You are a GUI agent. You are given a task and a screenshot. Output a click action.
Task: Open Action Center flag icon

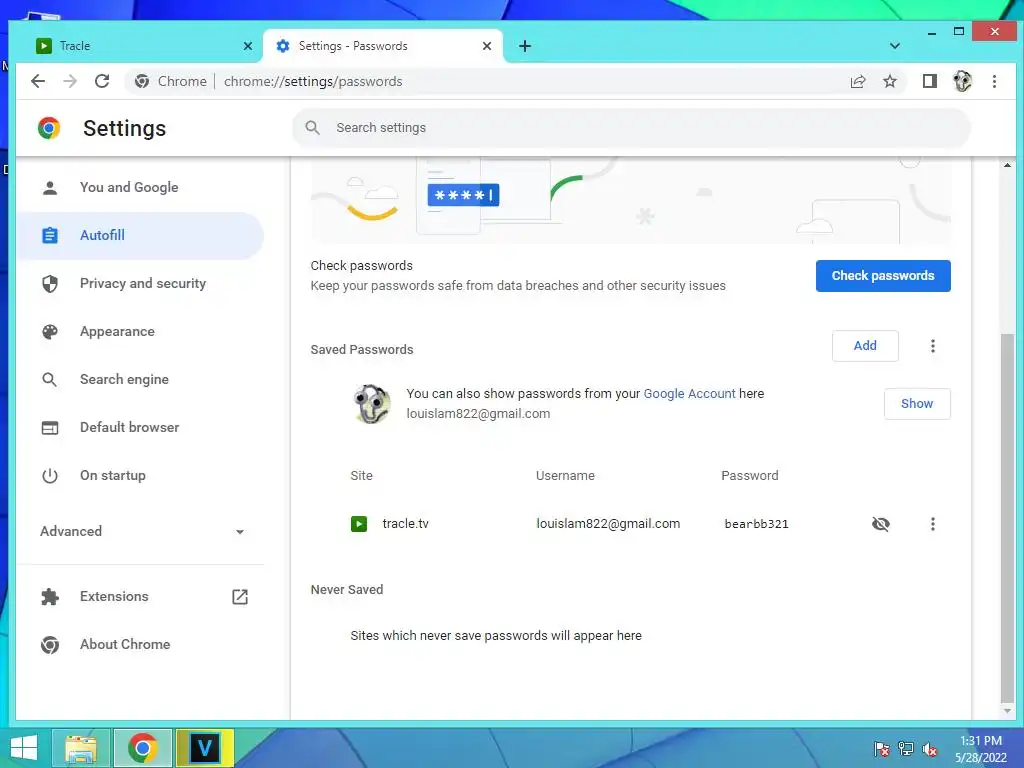[881, 749]
